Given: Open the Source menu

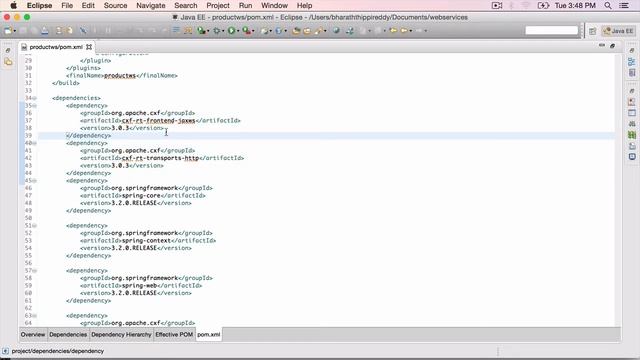Looking at the screenshot, I should pyautogui.click(x=115, y=6).
